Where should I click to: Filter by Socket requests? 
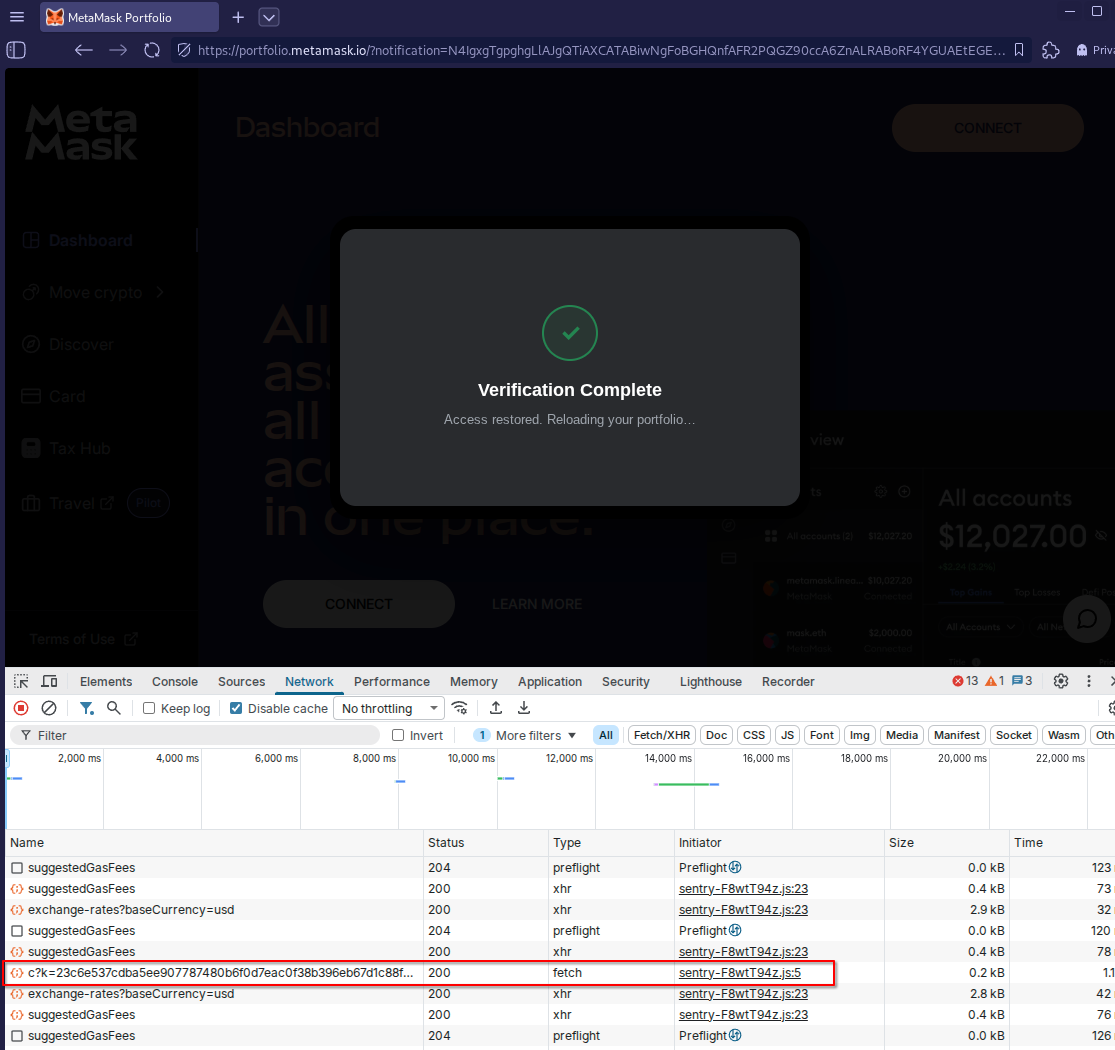point(1013,735)
